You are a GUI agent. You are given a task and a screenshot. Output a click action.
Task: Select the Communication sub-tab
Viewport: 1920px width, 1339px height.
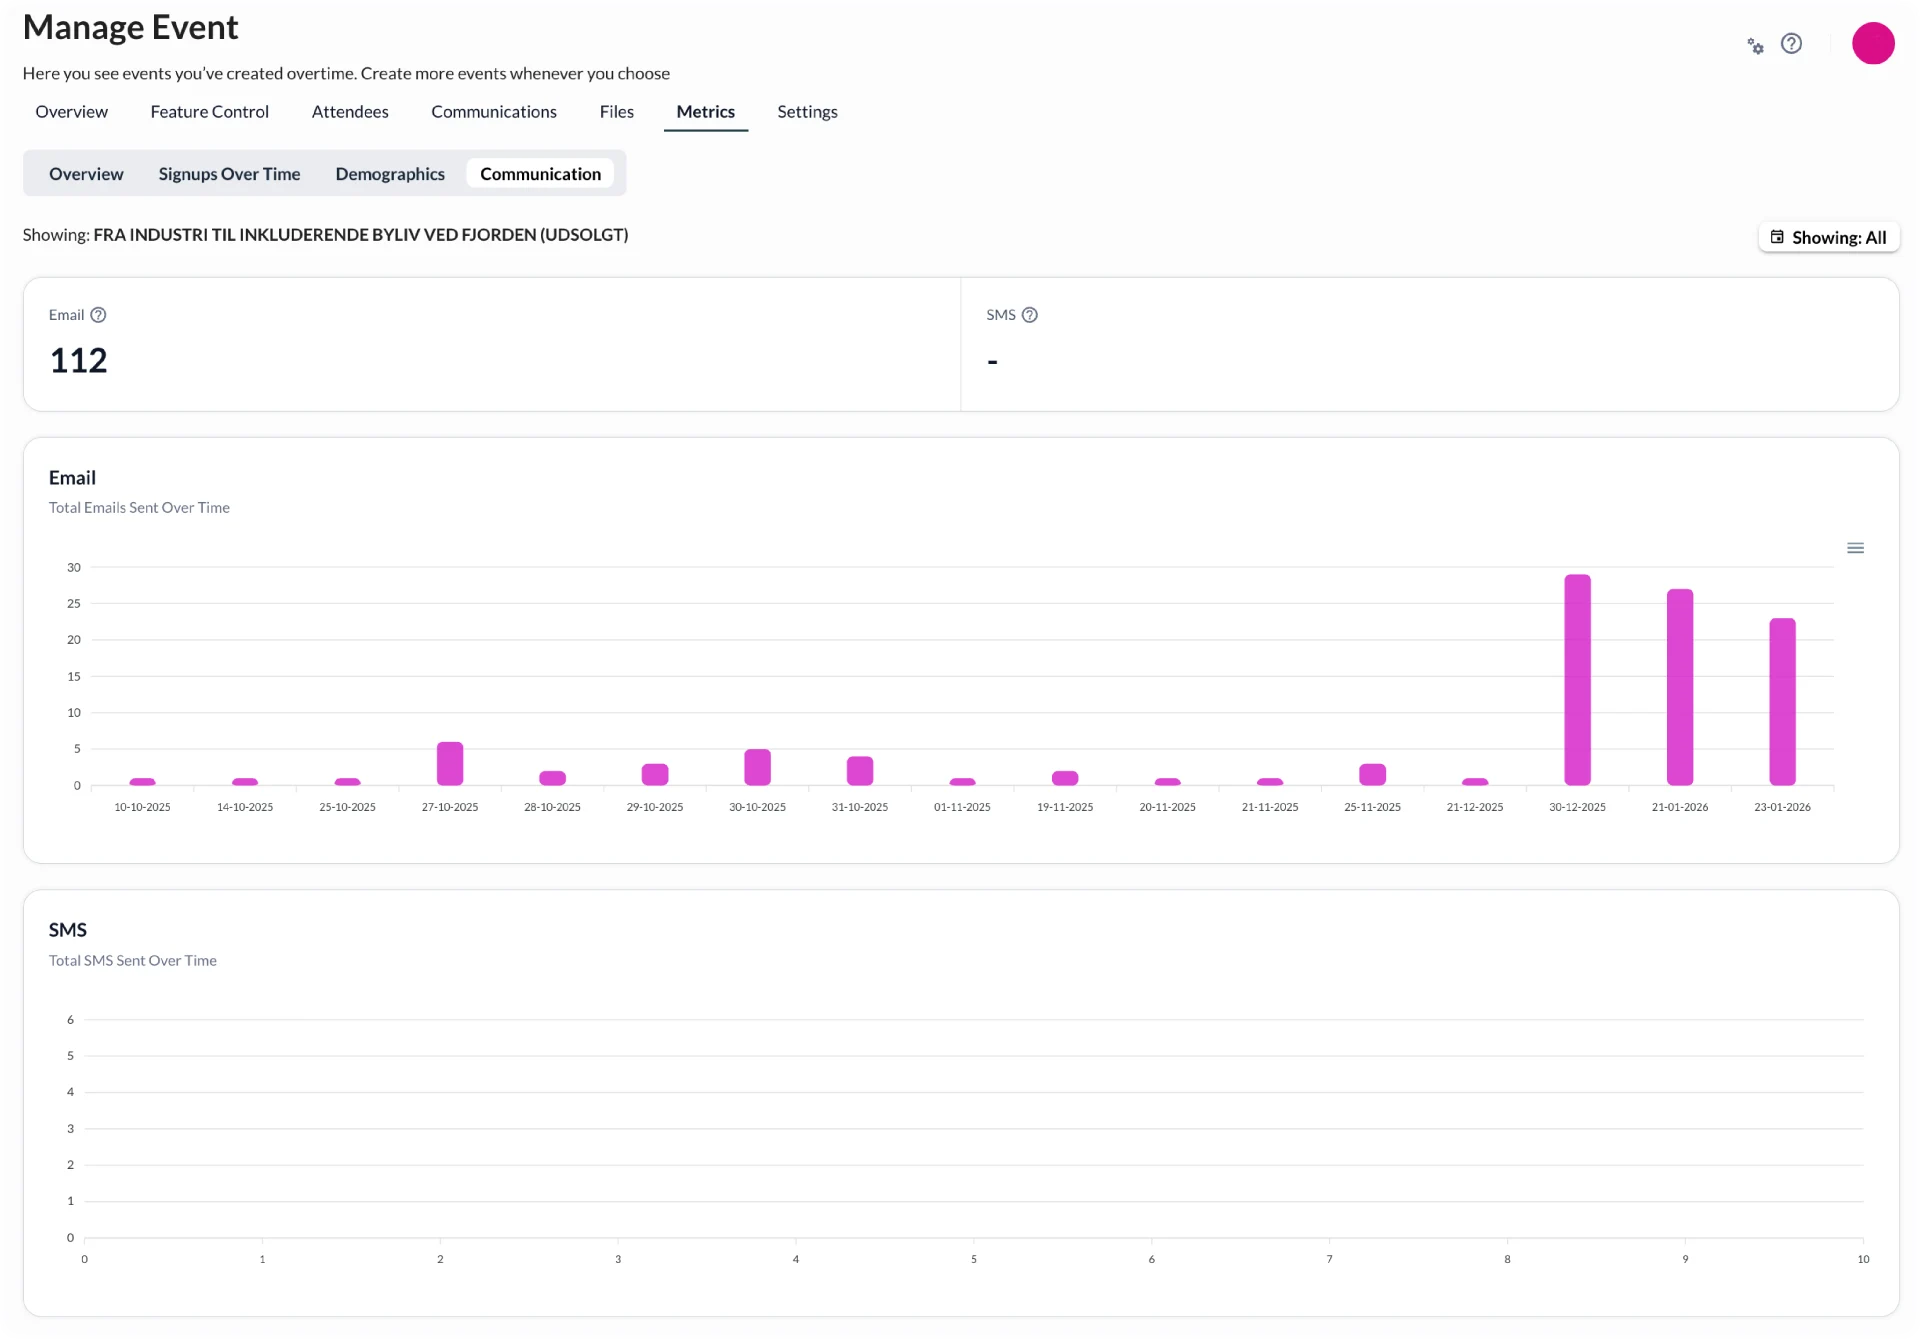pyautogui.click(x=541, y=174)
